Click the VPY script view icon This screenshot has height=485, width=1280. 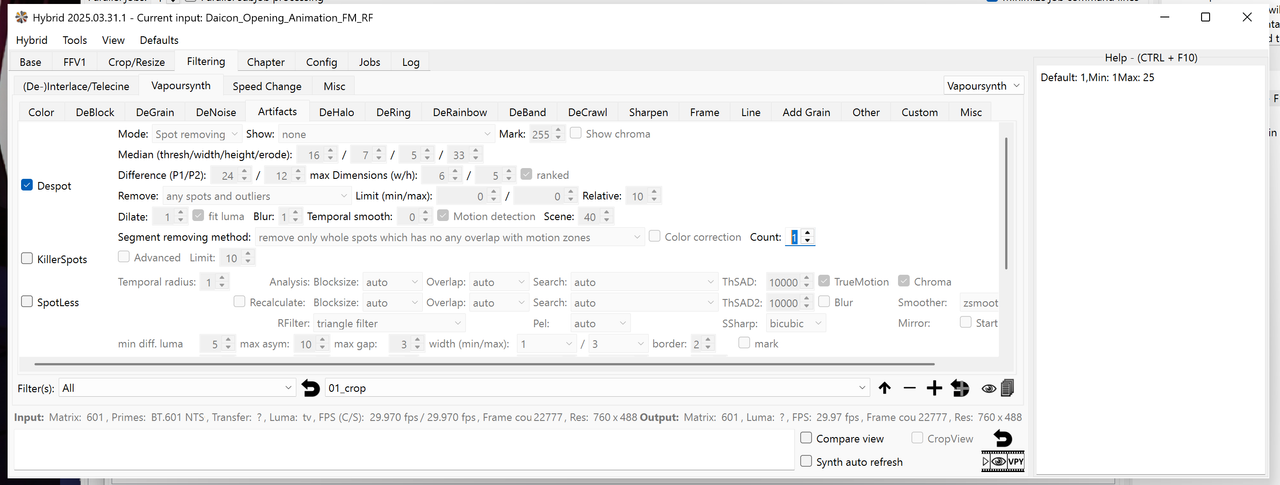coord(1016,461)
